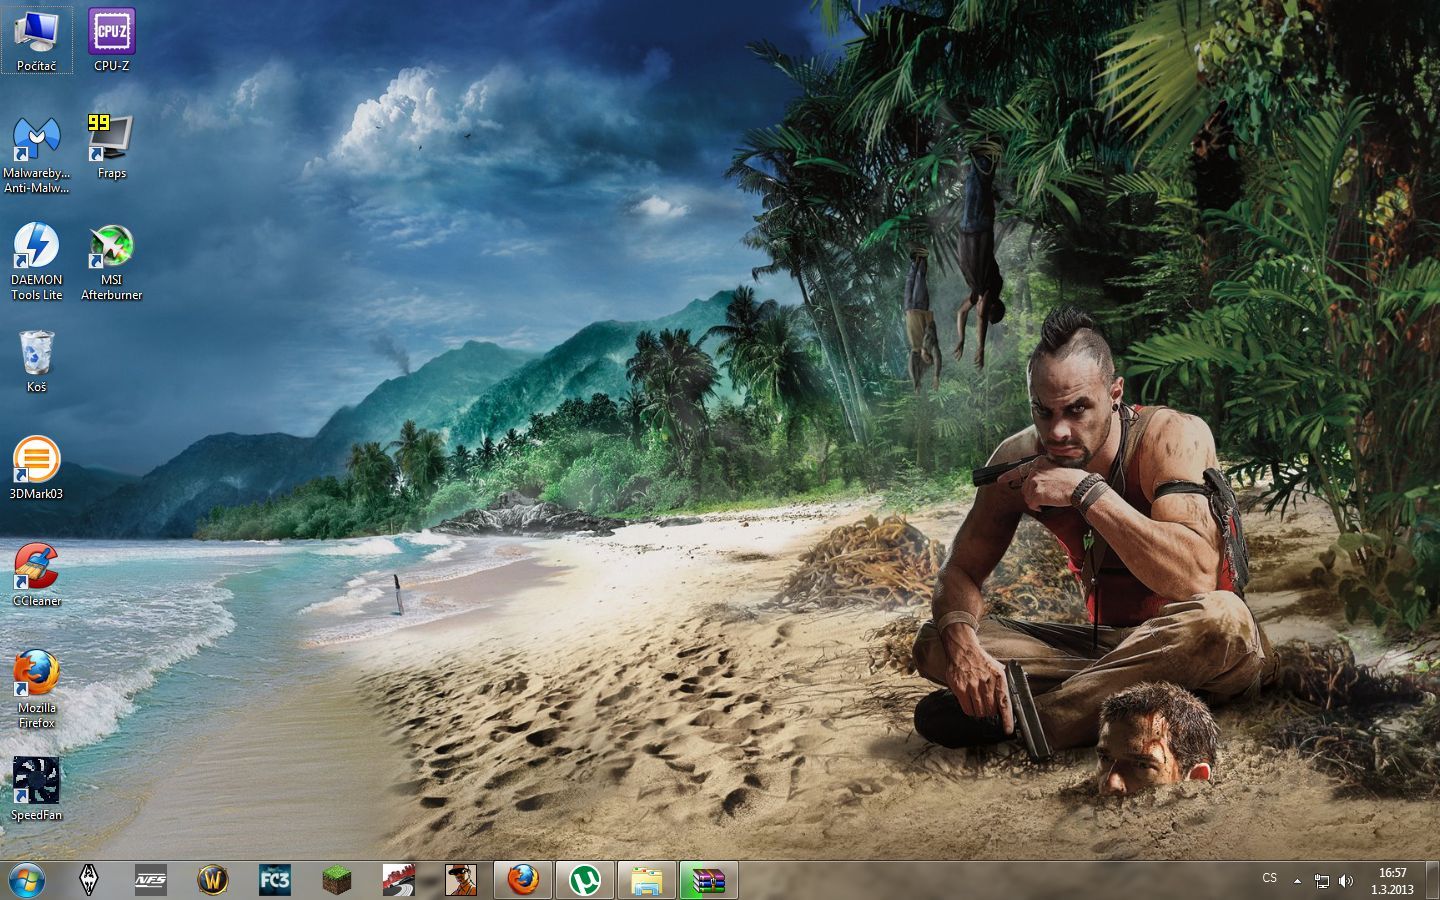Show hidden system tray icons
This screenshot has height=900, width=1440.
(1297, 881)
